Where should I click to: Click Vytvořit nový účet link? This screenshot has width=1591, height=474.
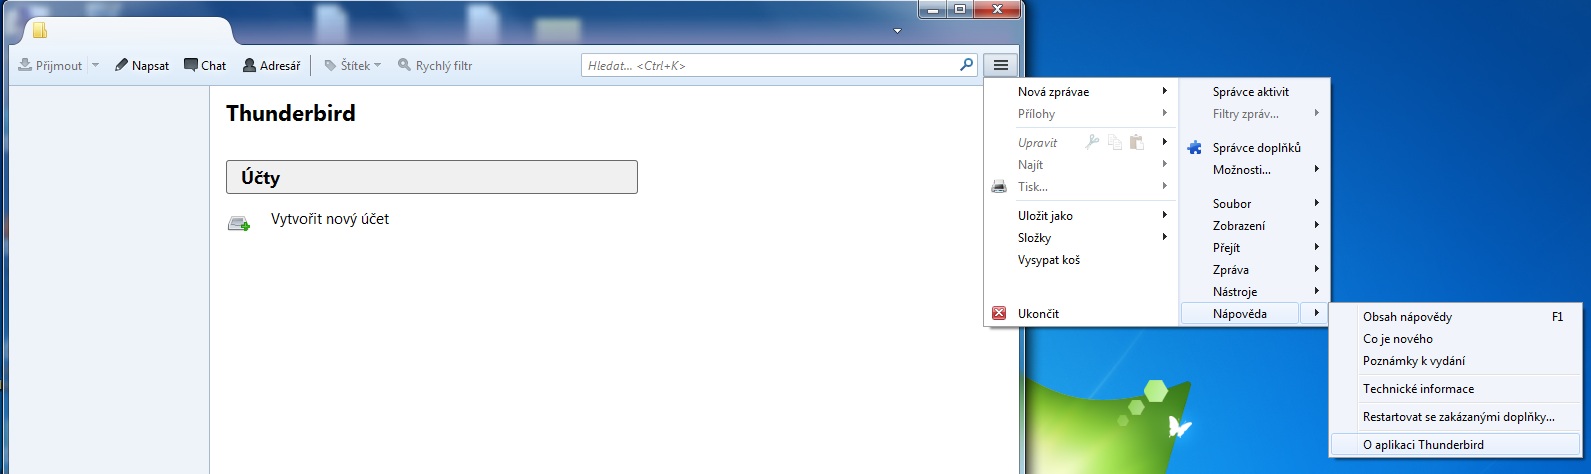click(x=330, y=218)
